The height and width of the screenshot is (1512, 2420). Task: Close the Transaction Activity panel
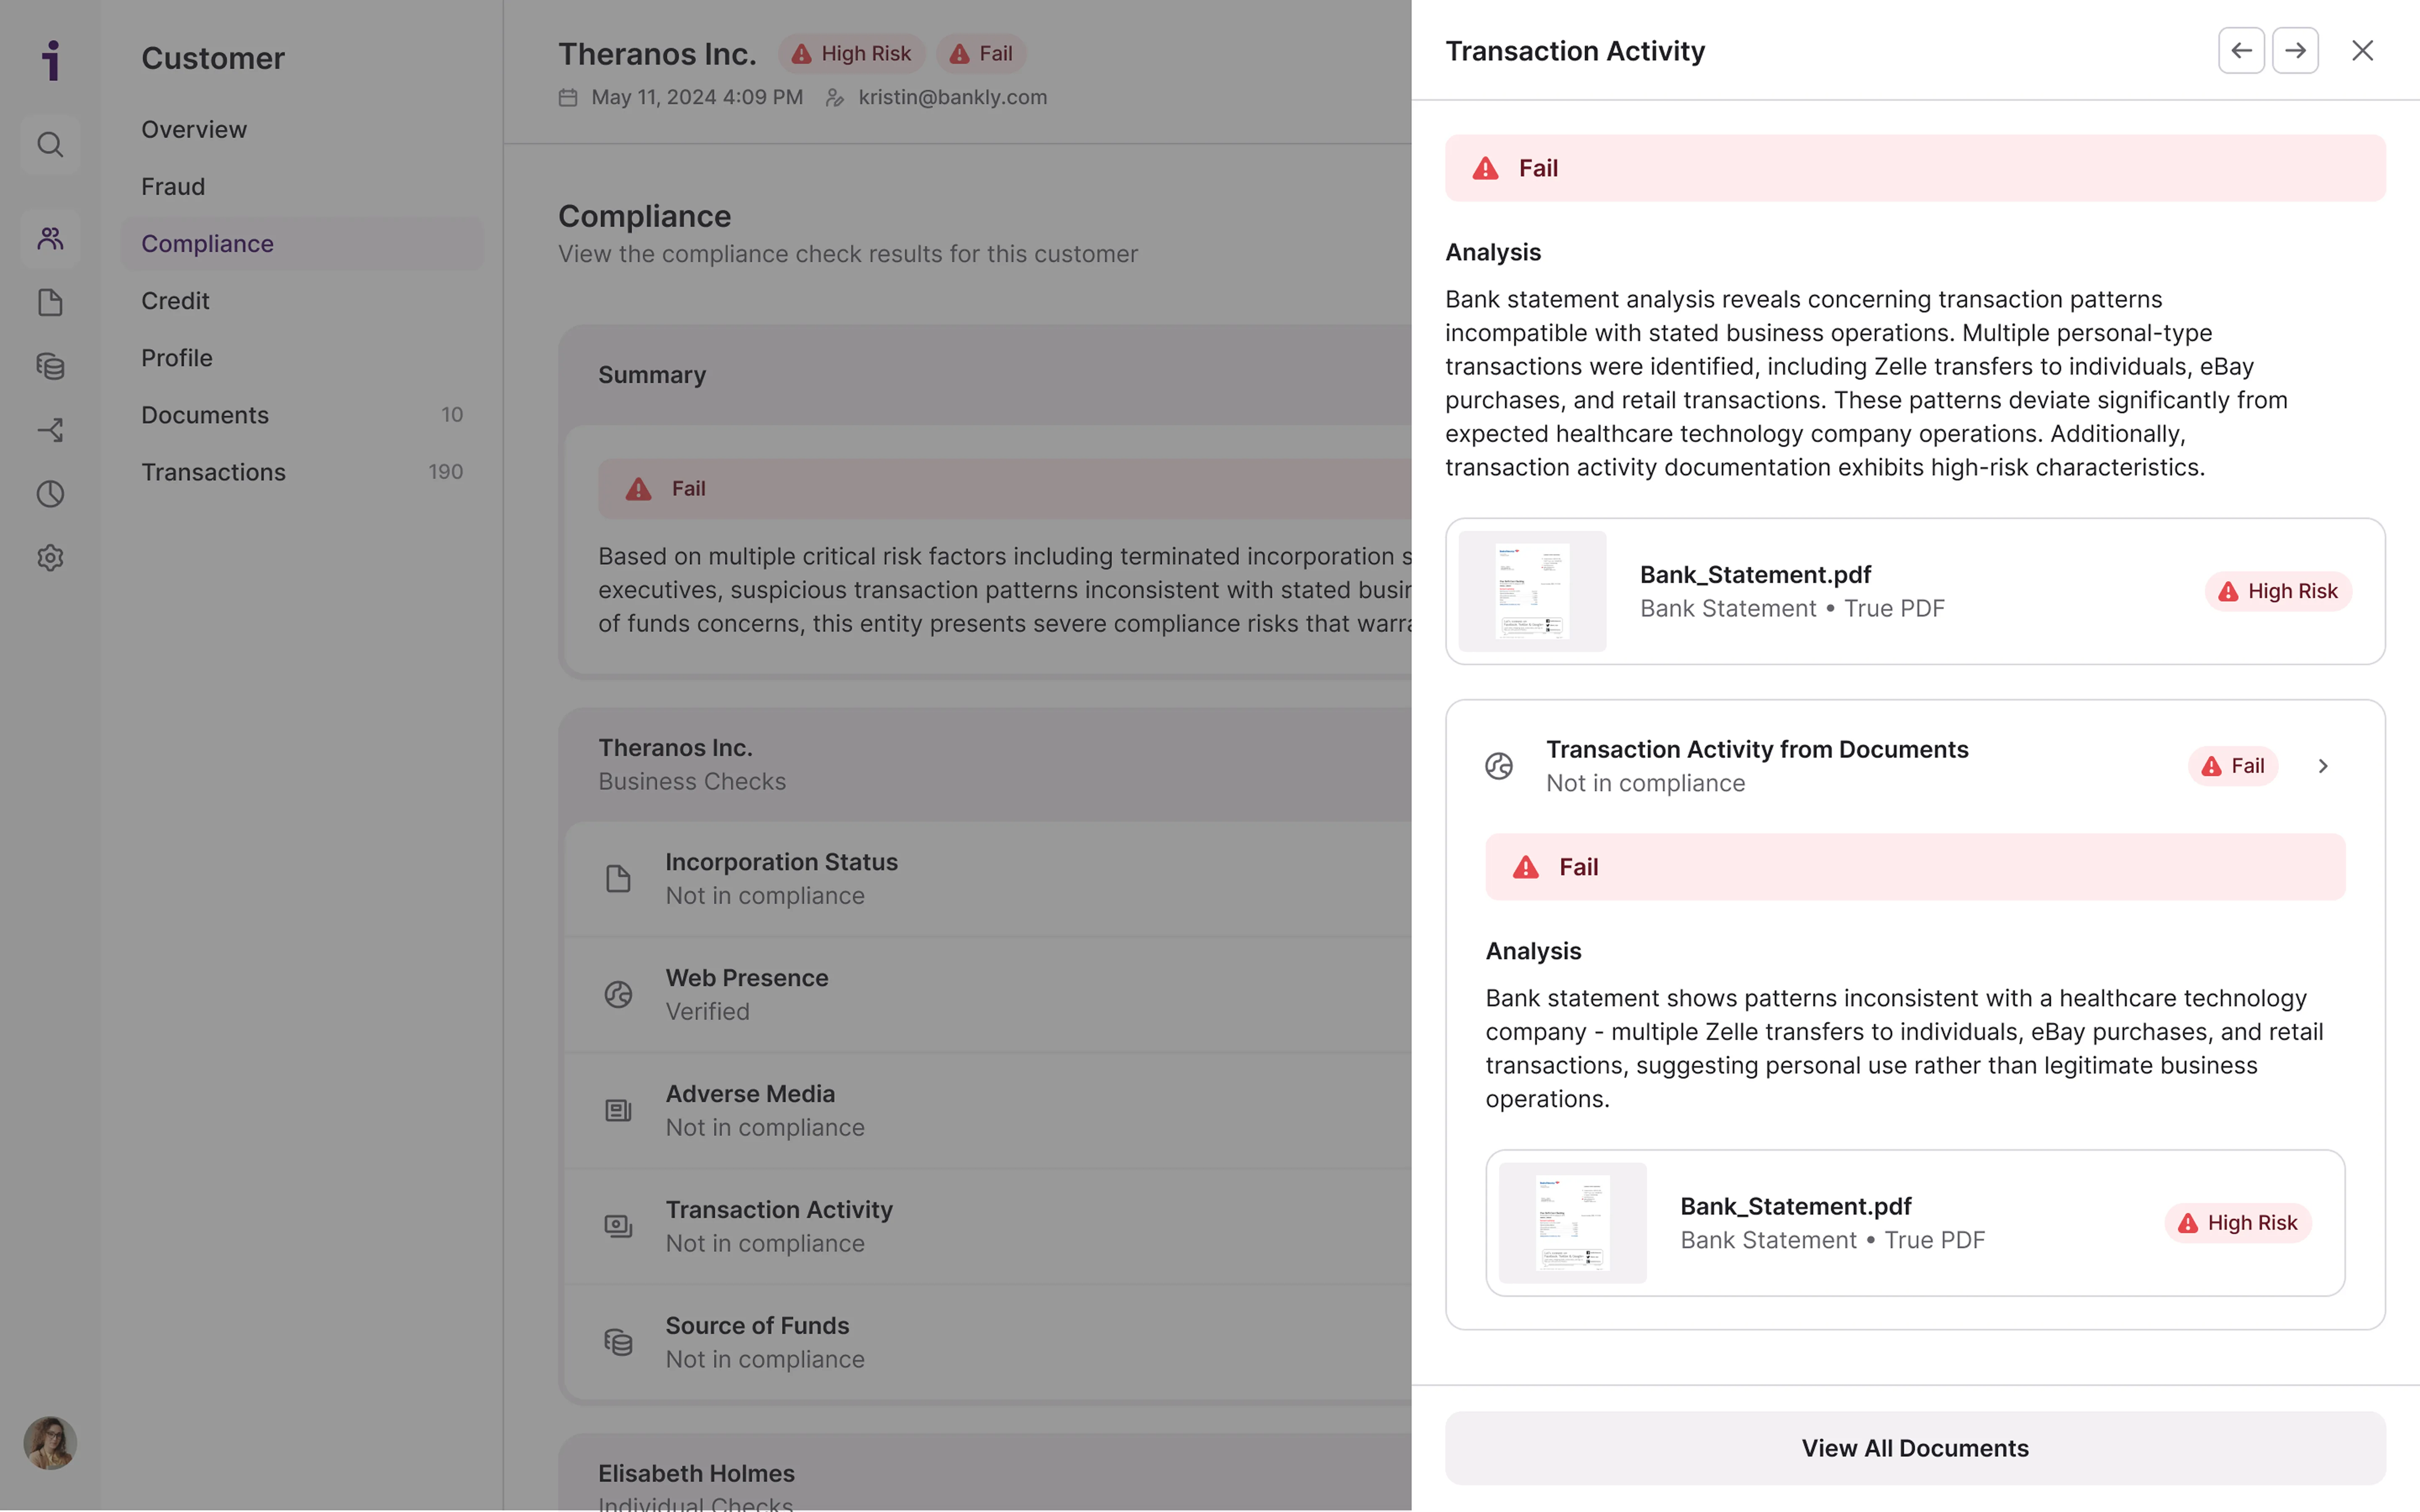click(x=2362, y=50)
